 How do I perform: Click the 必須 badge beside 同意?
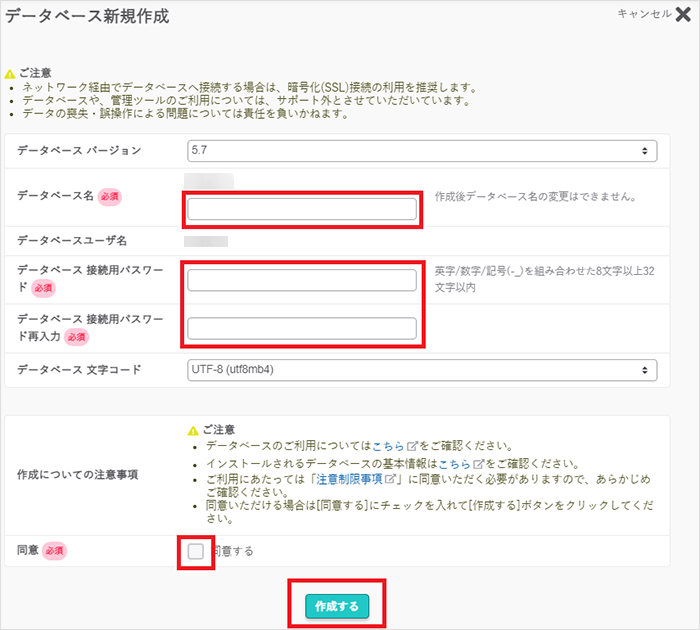(x=54, y=551)
